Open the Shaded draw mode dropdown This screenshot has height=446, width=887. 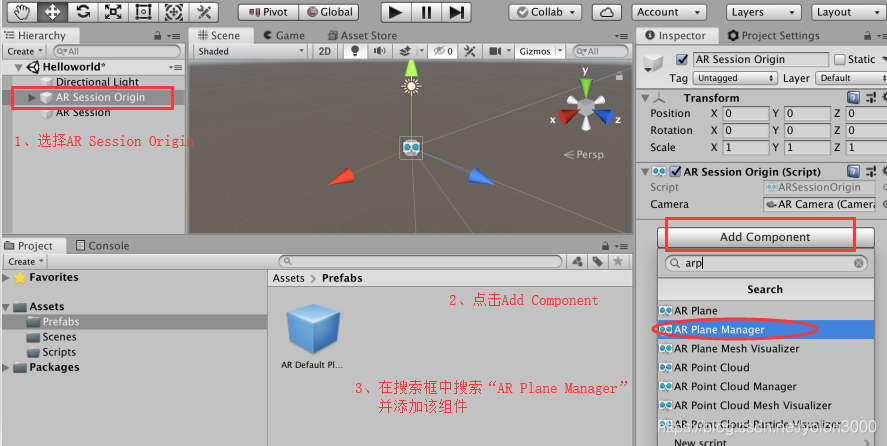[x=251, y=51]
